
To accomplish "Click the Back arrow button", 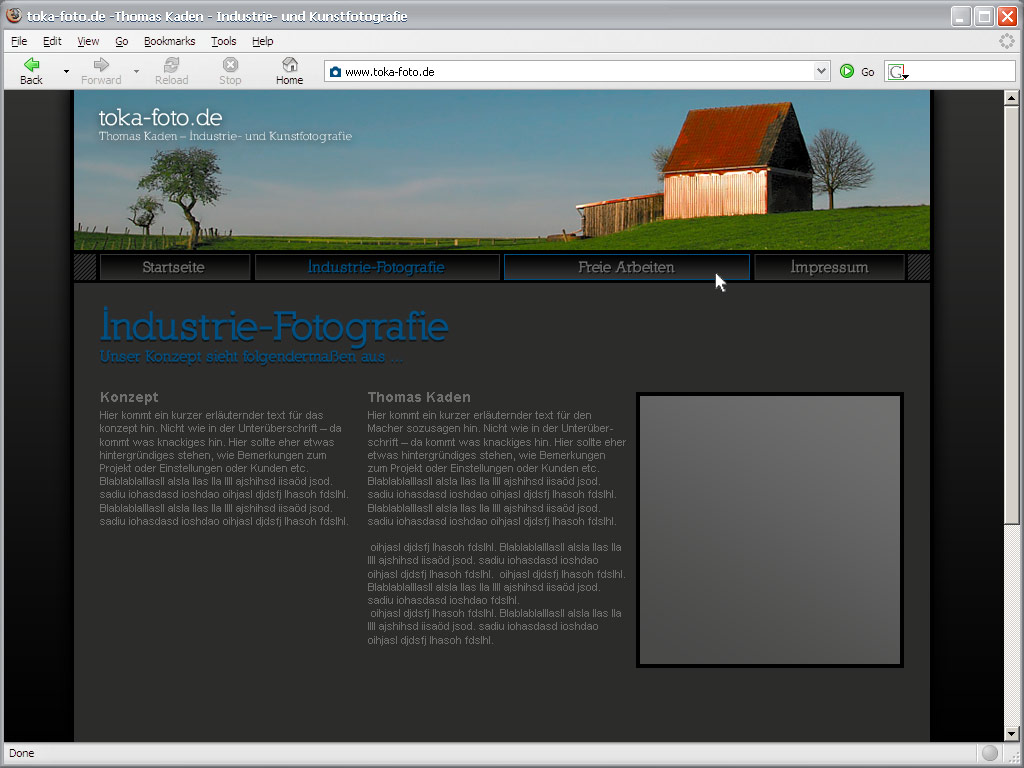I will tap(31, 66).
